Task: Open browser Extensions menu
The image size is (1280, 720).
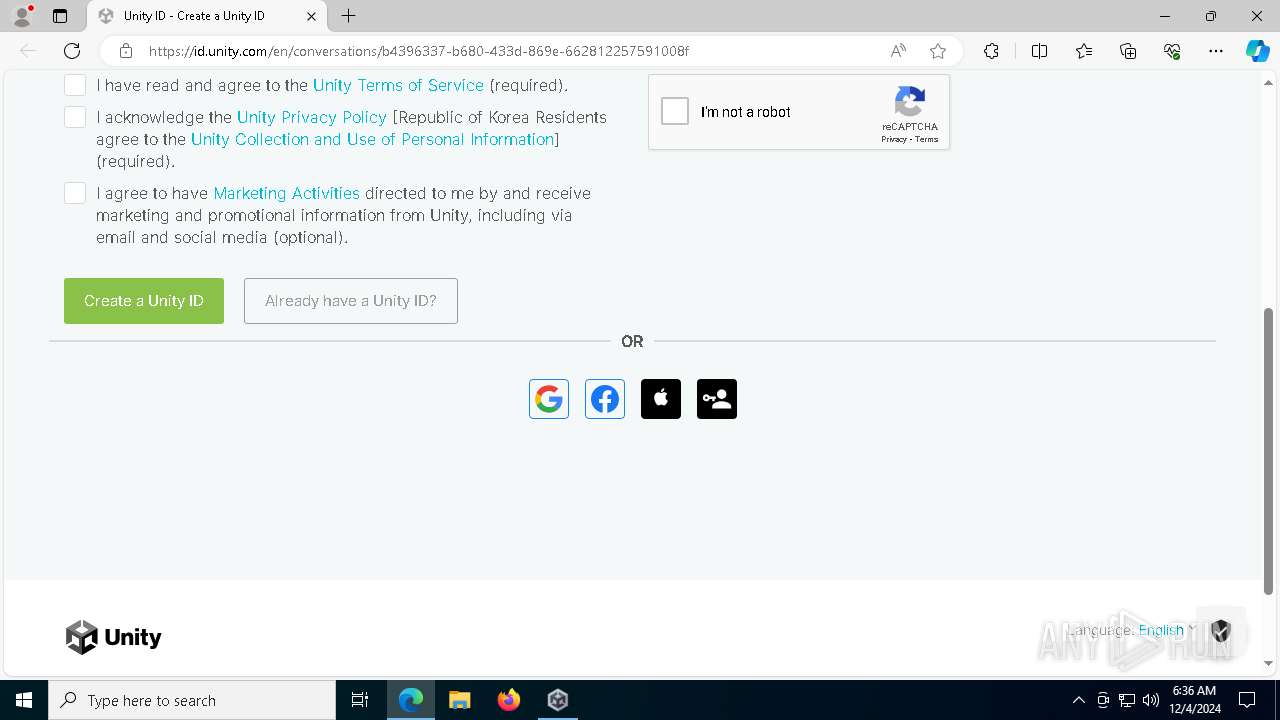Action: [991, 51]
